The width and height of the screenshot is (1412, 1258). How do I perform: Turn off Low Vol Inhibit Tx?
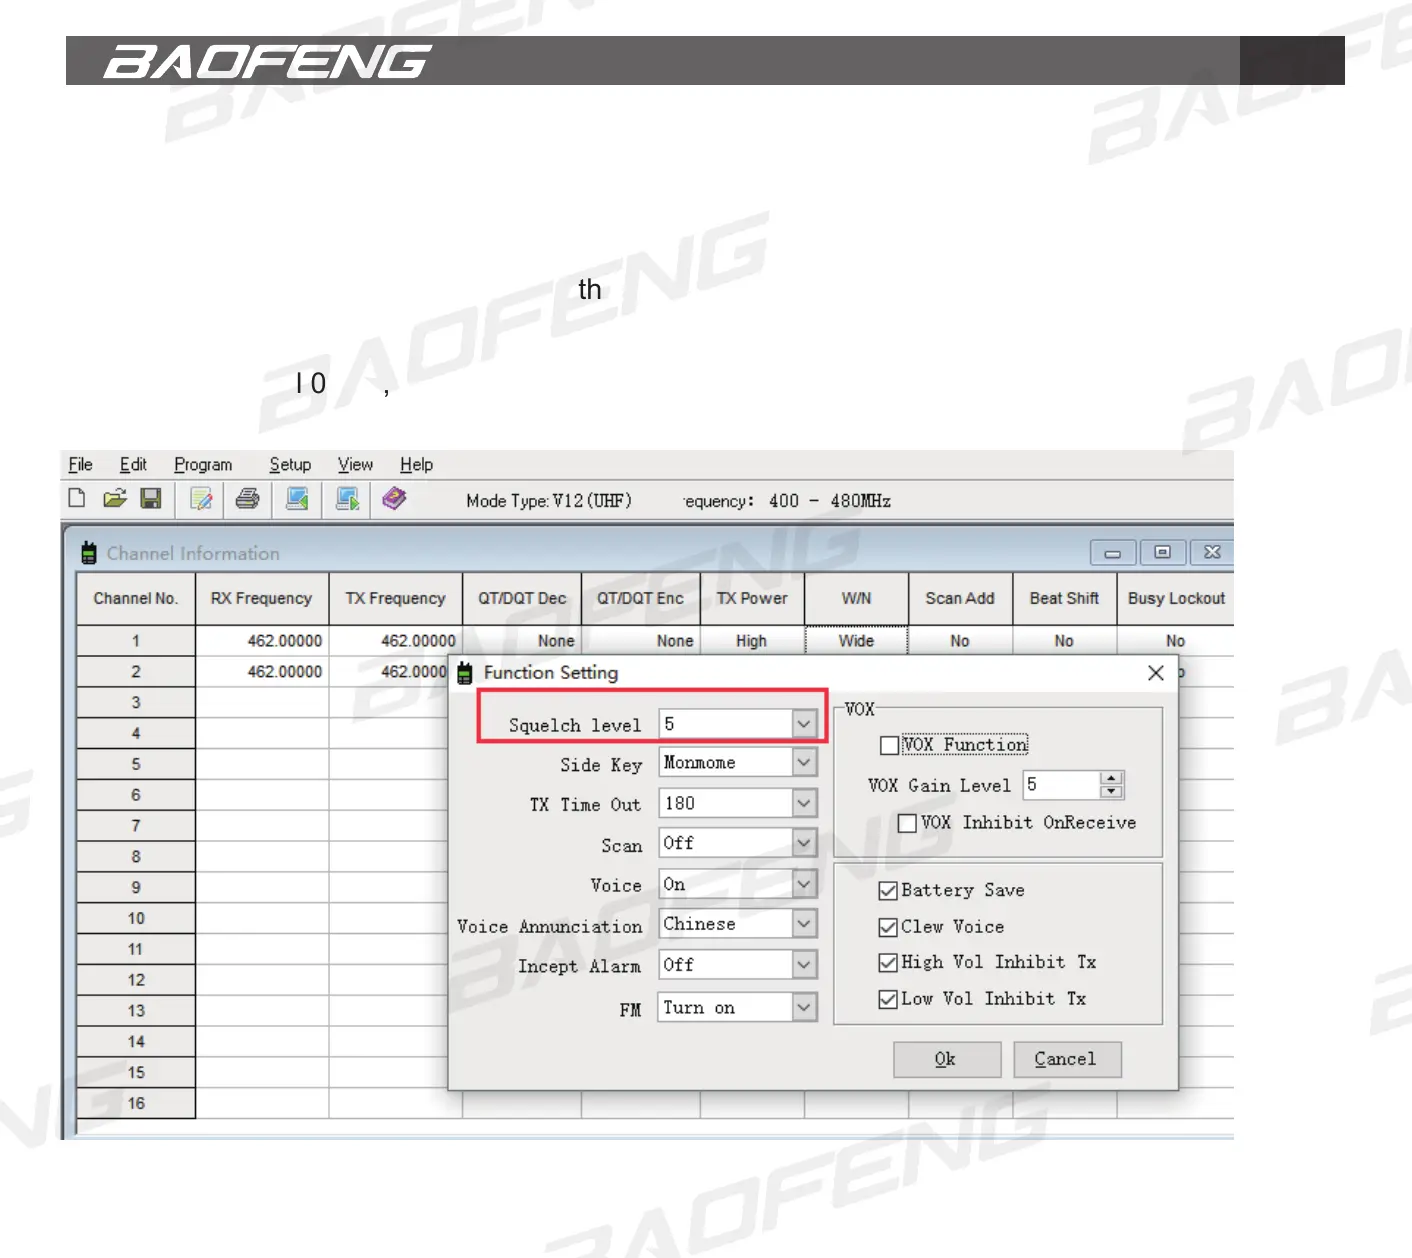coord(887,999)
